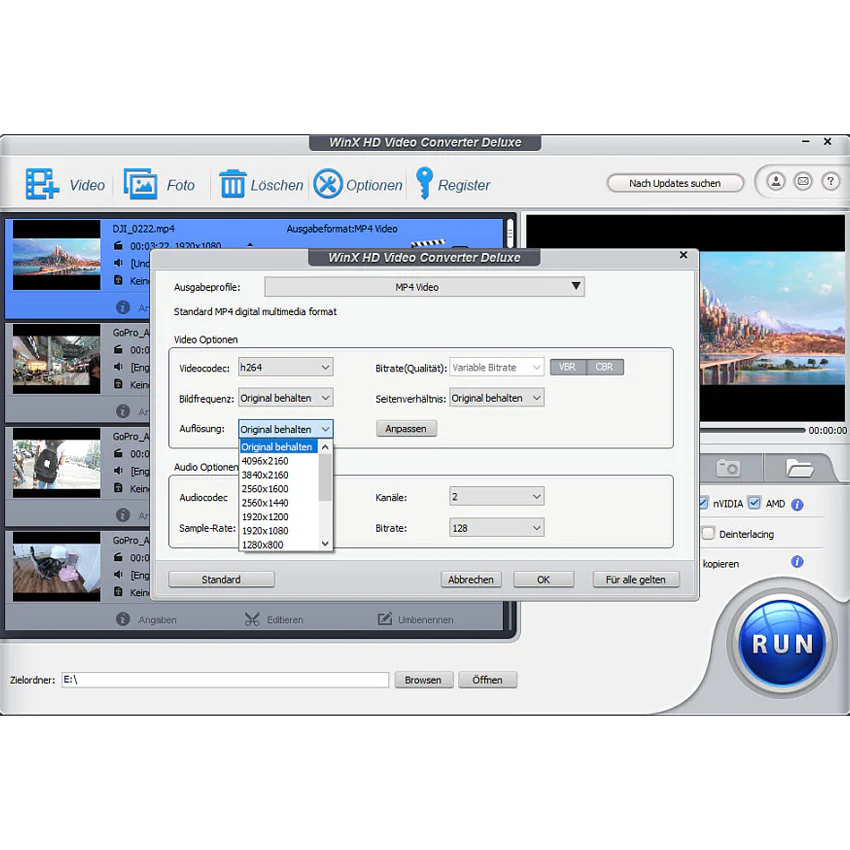Screen dimensions: 850x850
Task: Choose 2560x1600 resolution
Action: tap(279, 489)
